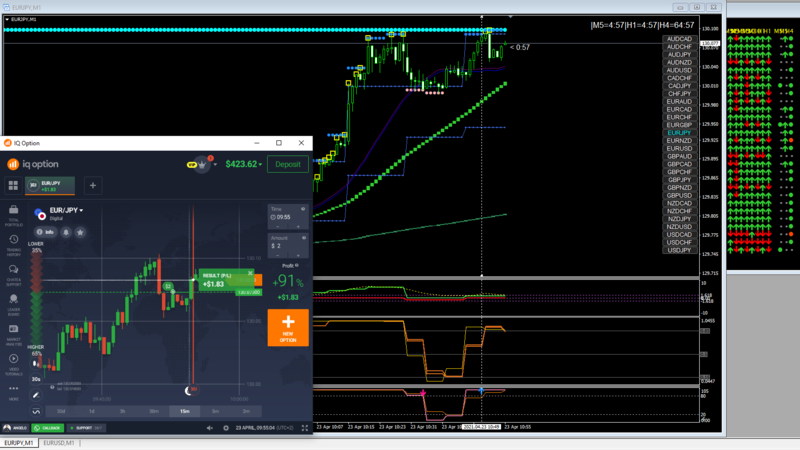Click the New Option button

288,328
